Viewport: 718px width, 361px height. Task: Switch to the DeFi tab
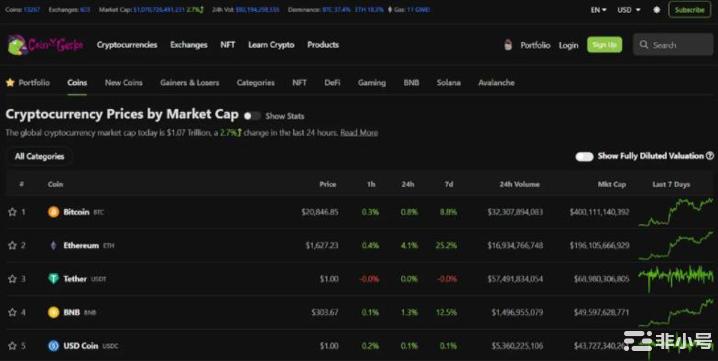(332, 82)
